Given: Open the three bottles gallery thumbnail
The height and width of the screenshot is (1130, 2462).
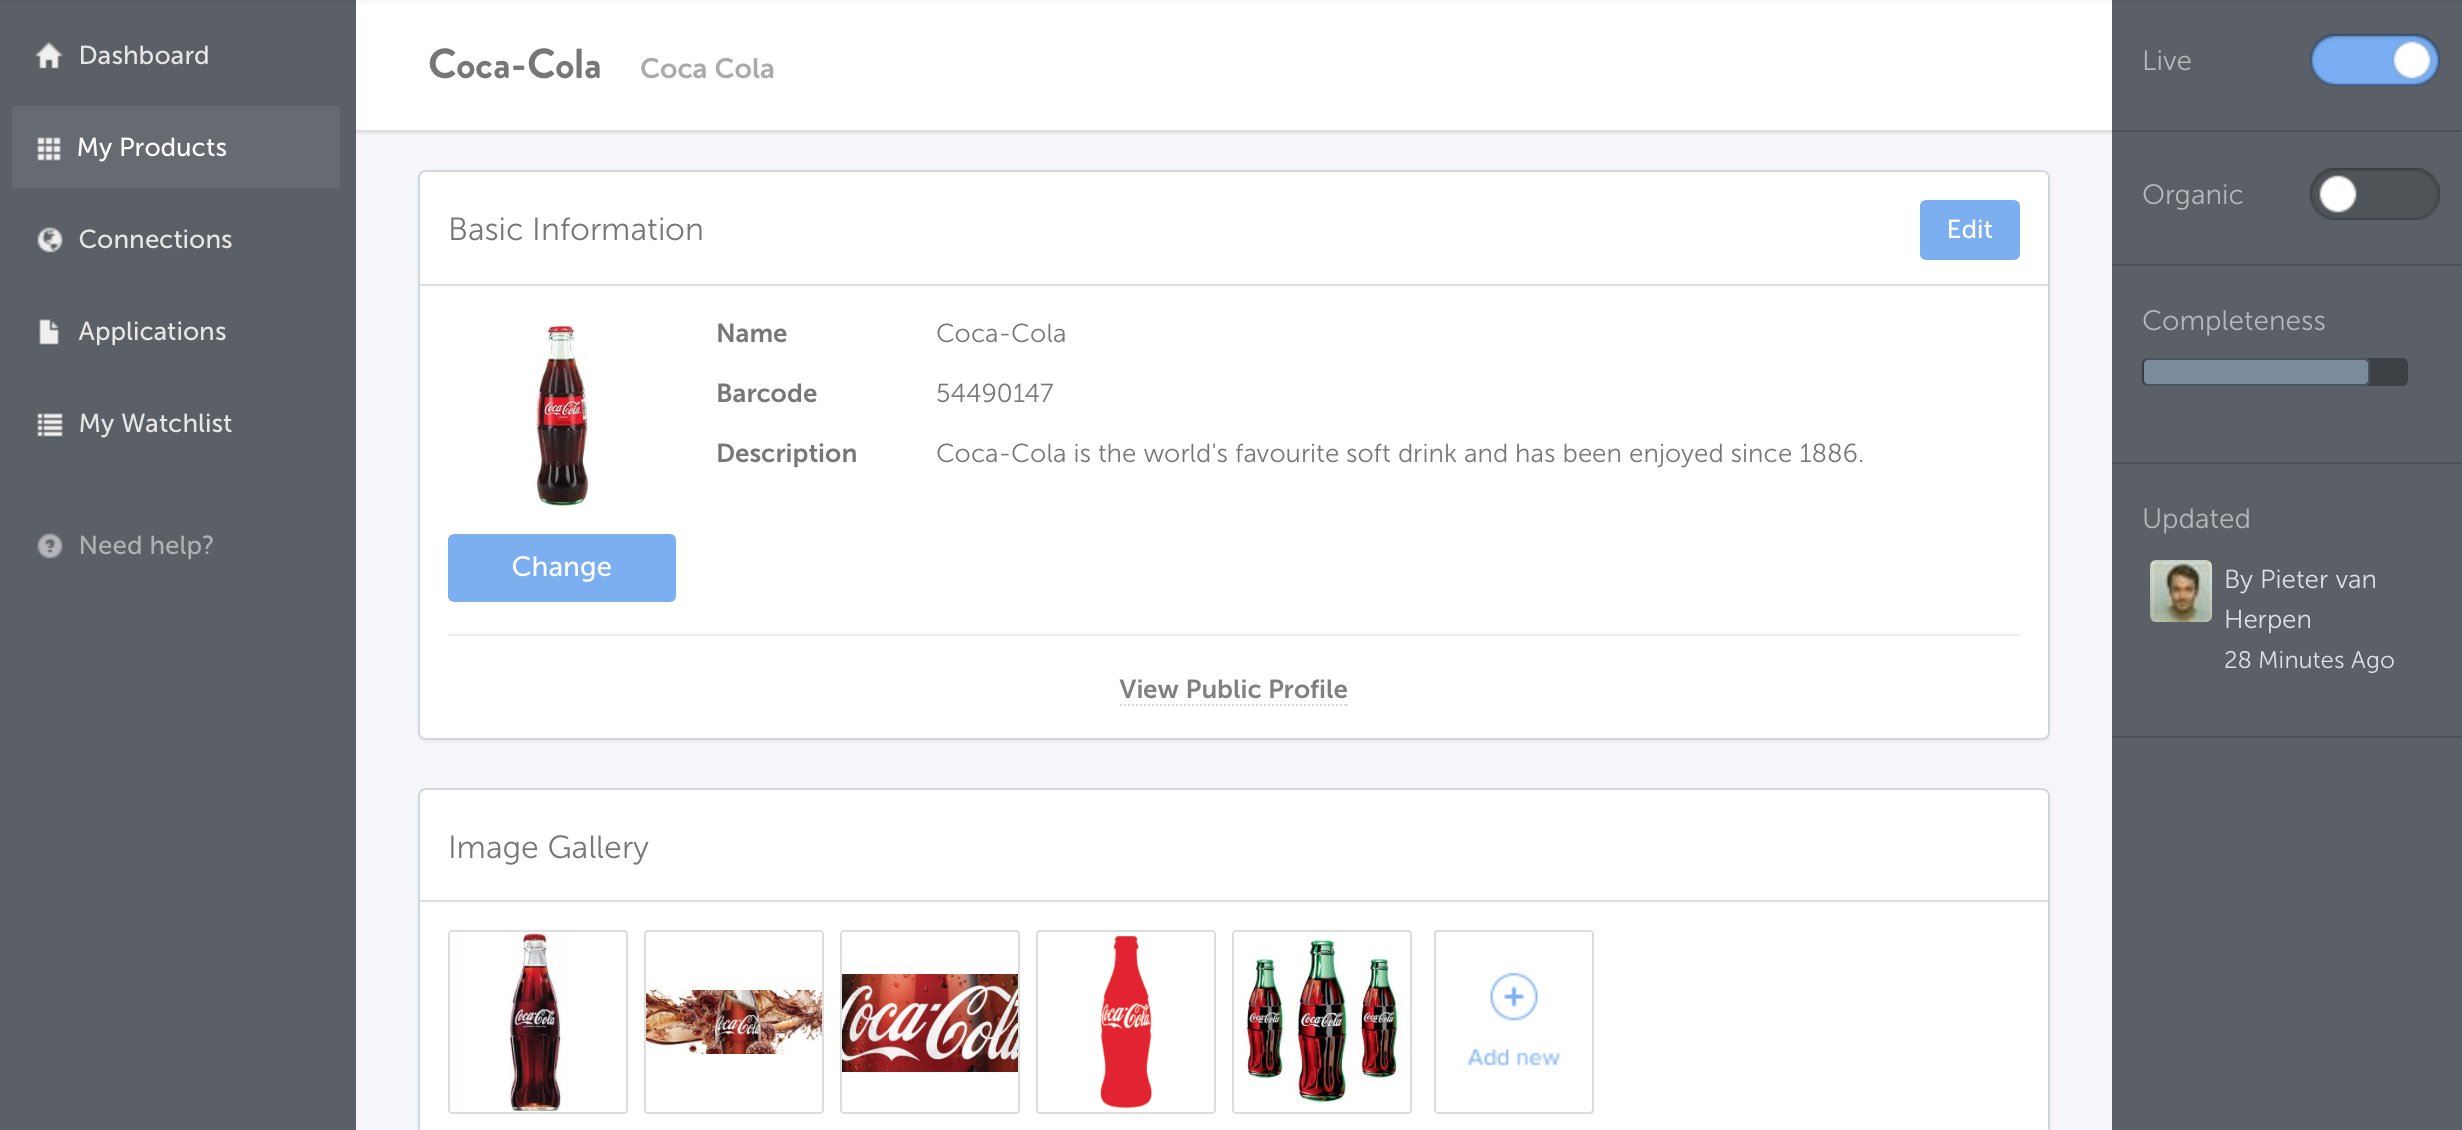Looking at the screenshot, I should pos(1321,1021).
